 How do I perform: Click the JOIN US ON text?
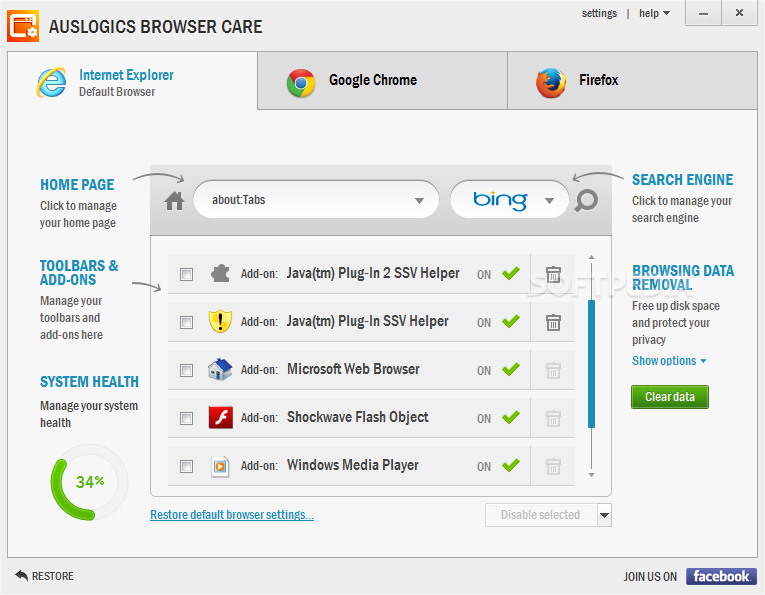click(x=650, y=576)
